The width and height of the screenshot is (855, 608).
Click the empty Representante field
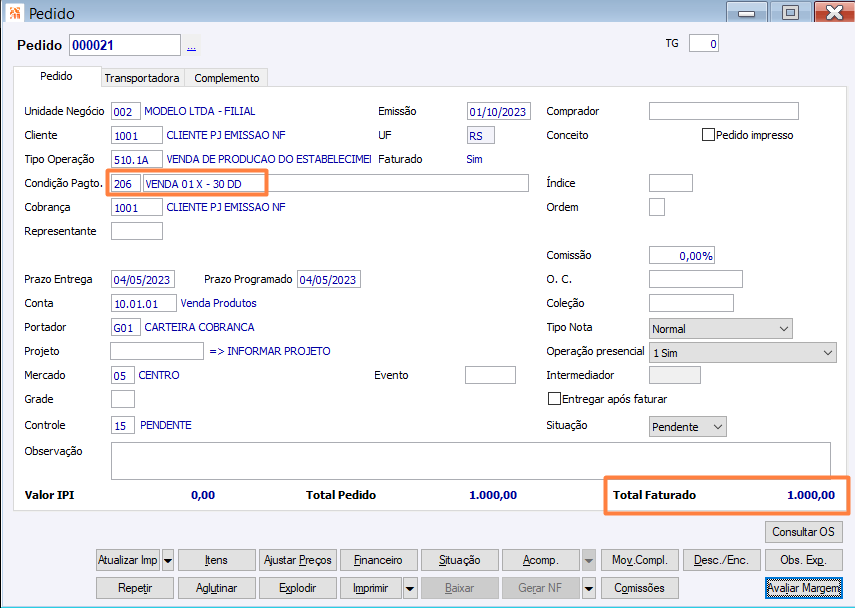click(x=137, y=231)
